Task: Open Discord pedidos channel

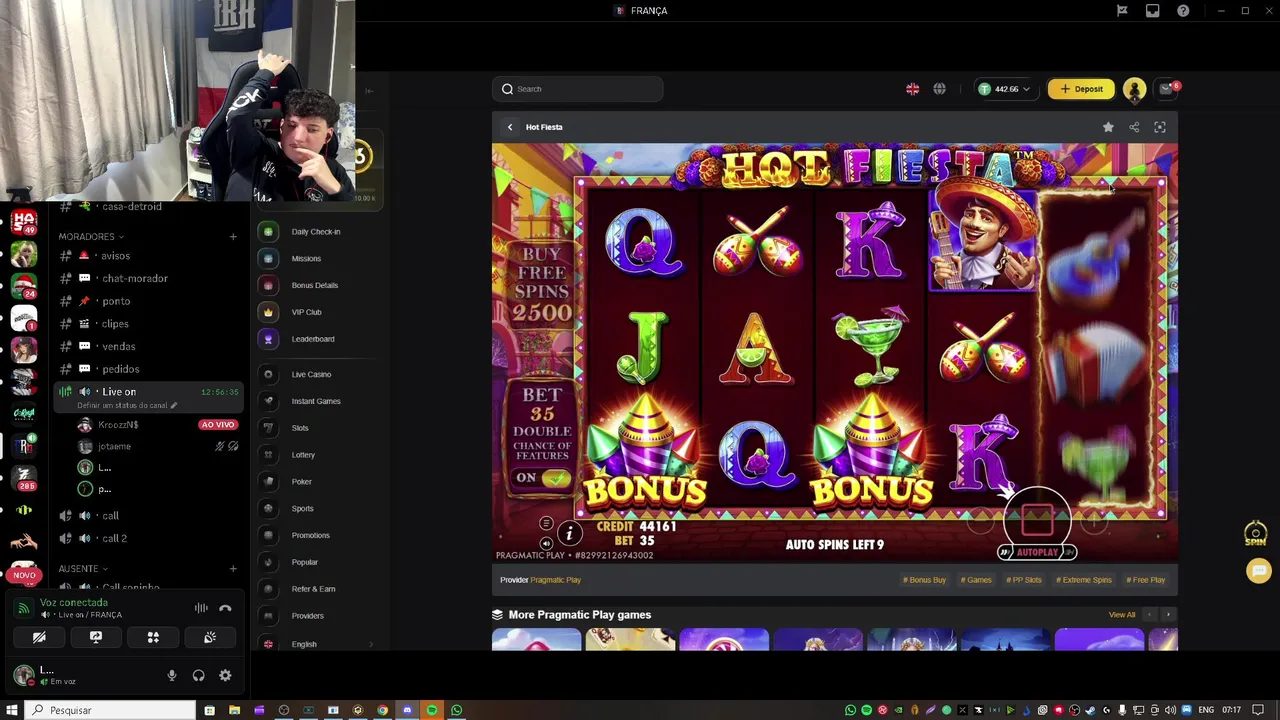Action: click(x=146, y=369)
